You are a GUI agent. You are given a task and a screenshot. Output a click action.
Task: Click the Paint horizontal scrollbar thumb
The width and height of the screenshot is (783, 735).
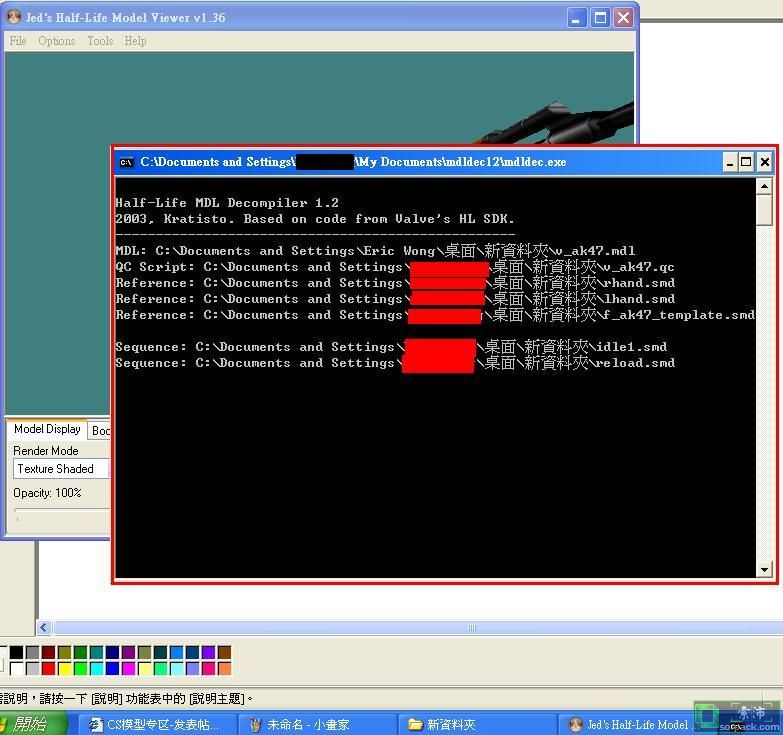[x=418, y=627]
